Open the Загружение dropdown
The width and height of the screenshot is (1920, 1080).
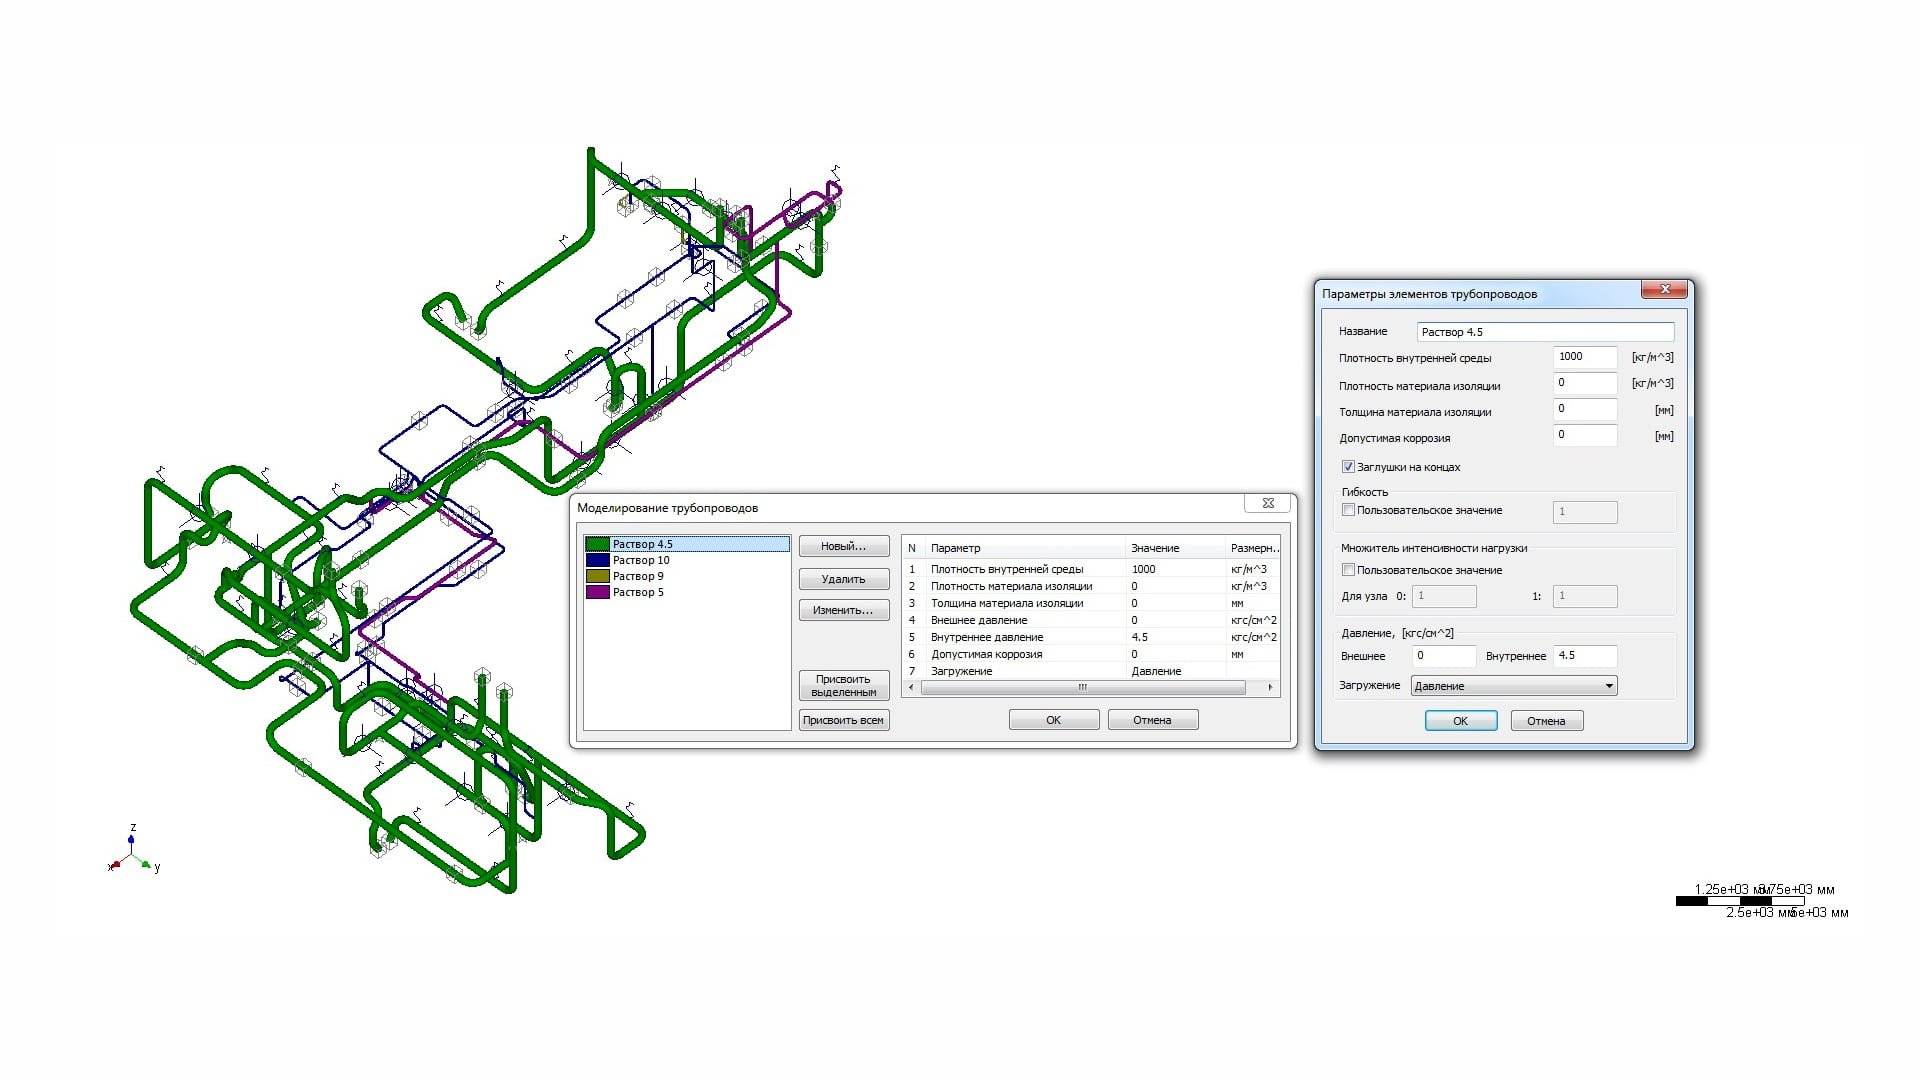[1514, 686]
